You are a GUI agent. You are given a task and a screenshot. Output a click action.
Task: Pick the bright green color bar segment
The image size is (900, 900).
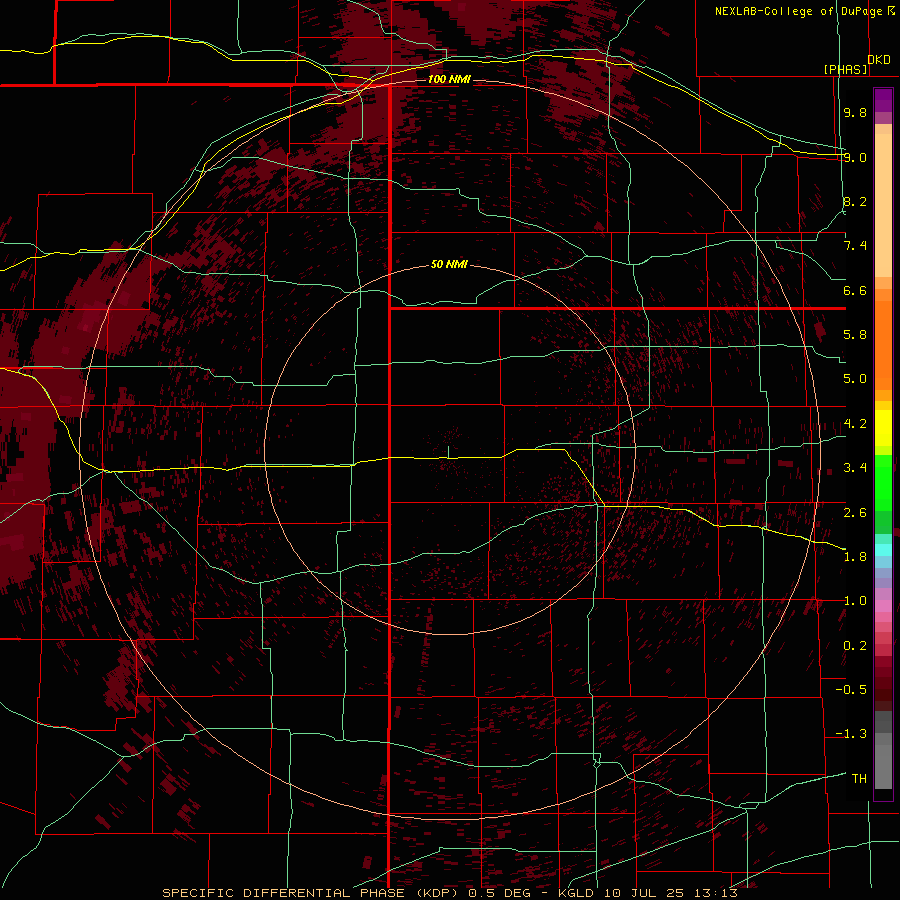[883, 483]
